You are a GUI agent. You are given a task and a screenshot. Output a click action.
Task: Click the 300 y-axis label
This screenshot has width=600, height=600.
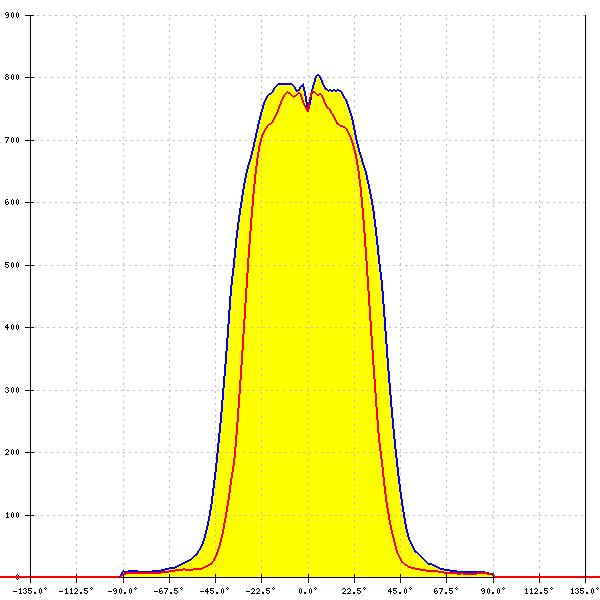tap(12, 390)
